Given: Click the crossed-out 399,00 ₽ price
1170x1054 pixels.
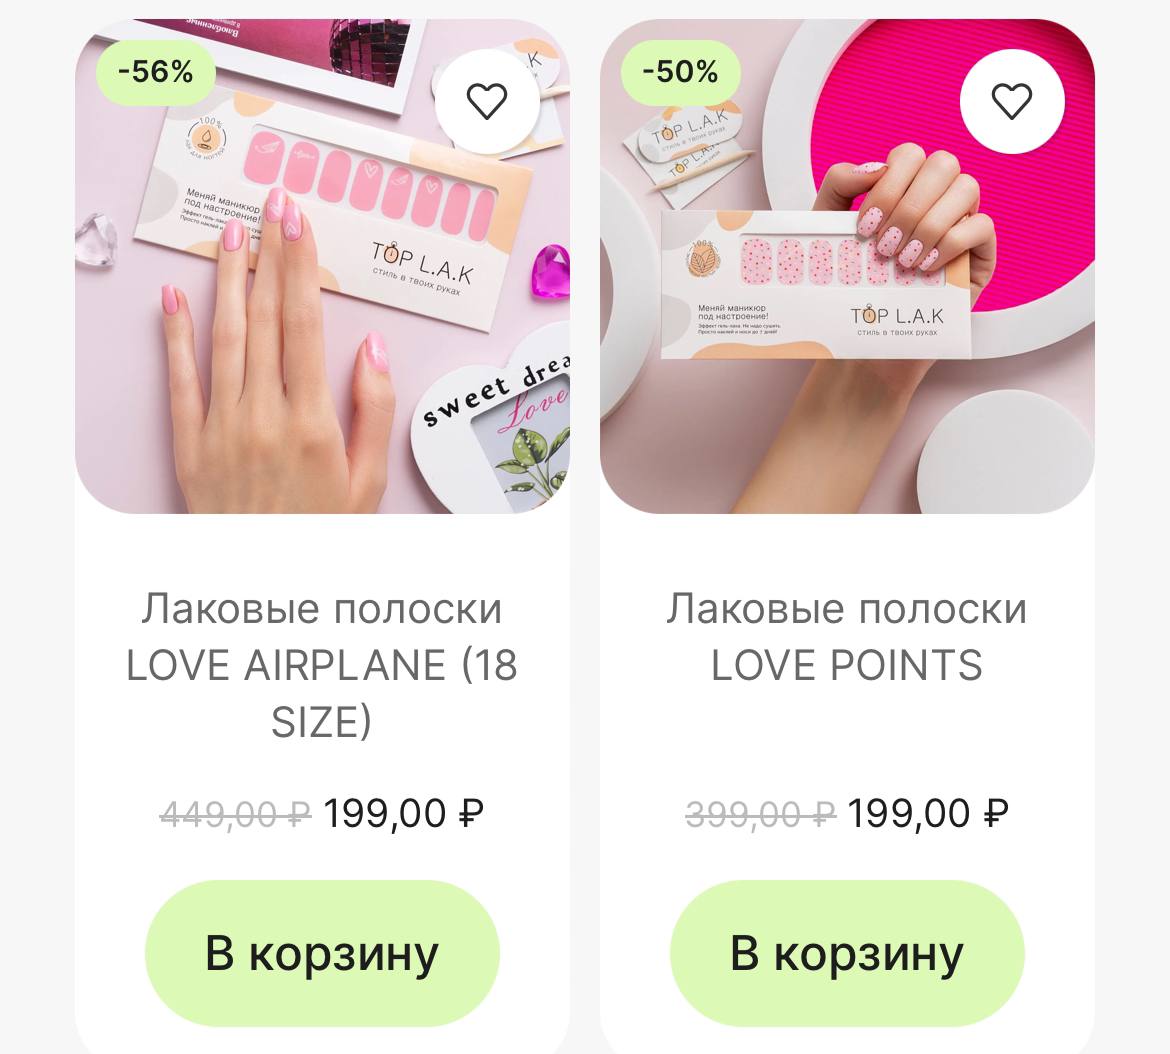Looking at the screenshot, I should tap(761, 813).
